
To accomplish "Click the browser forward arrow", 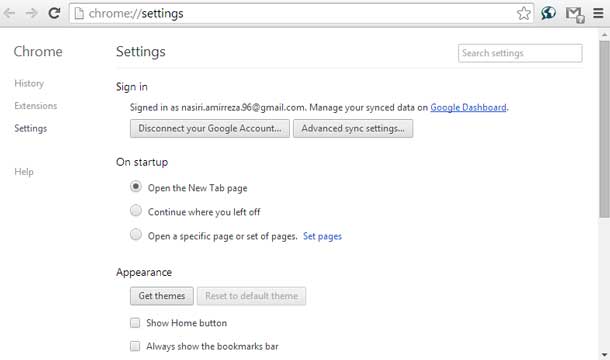I will [32, 13].
